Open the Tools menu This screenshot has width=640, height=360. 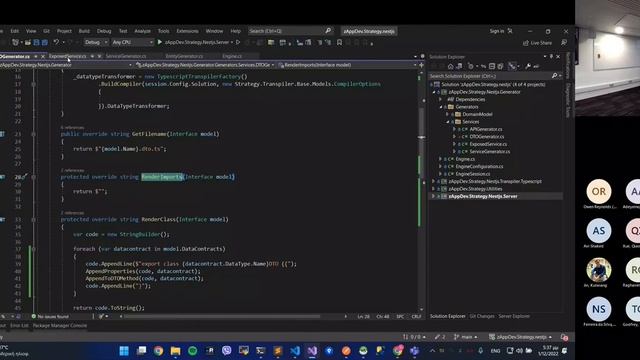tap(163, 31)
